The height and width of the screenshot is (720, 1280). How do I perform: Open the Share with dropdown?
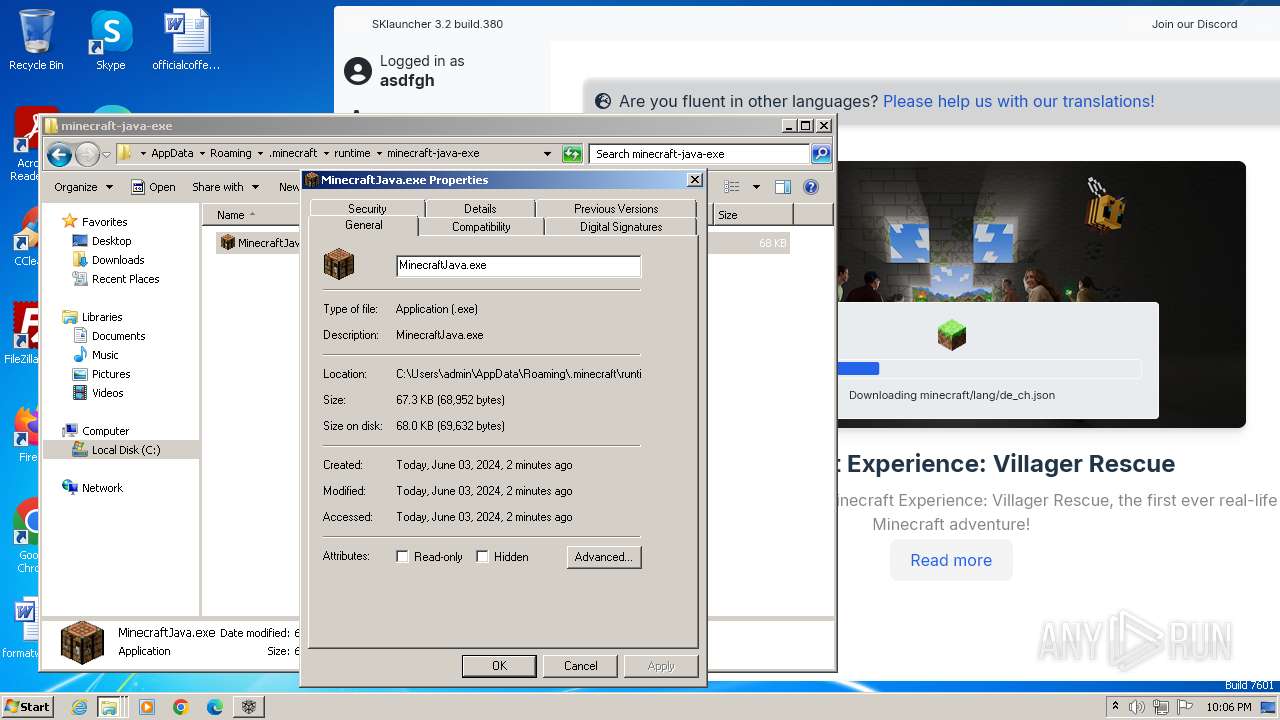click(225, 187)
